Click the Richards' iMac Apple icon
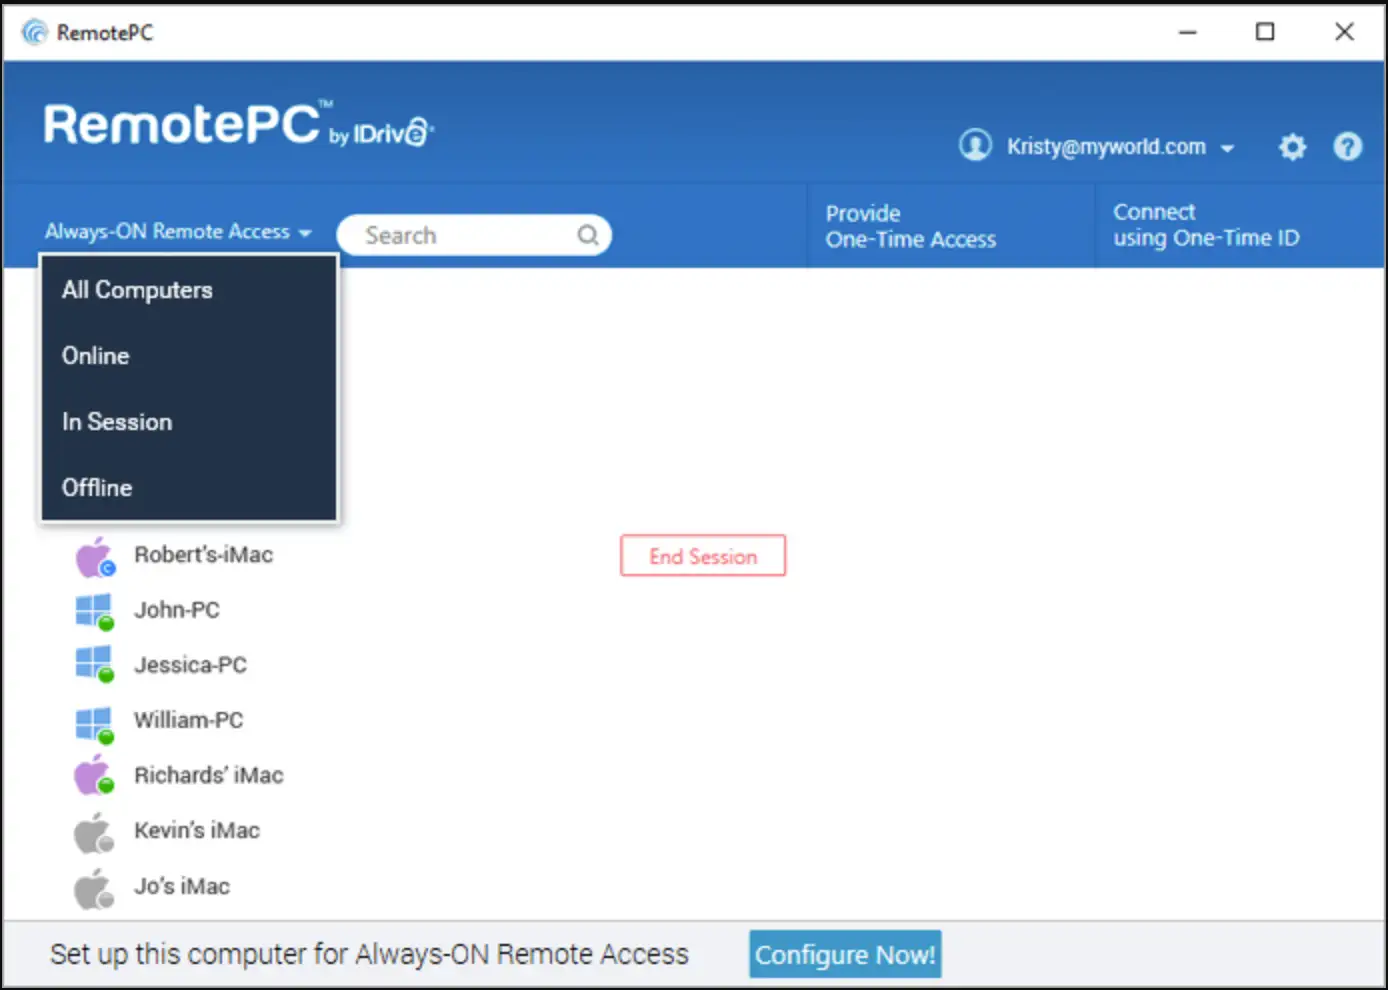 95,775
